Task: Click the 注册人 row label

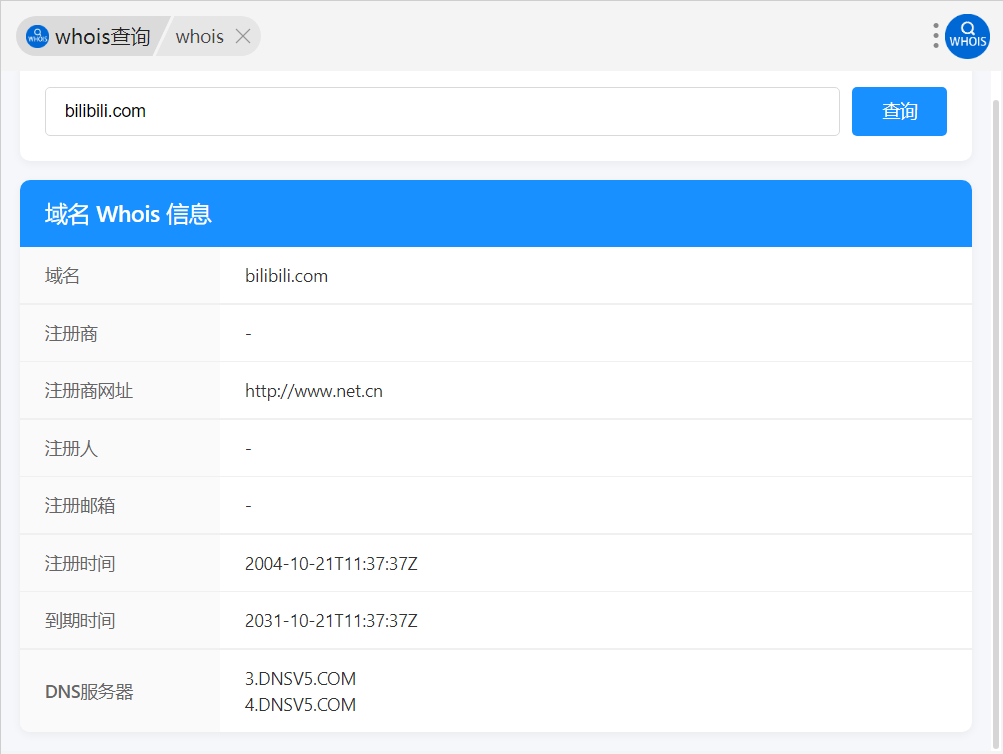Action: 71,448
